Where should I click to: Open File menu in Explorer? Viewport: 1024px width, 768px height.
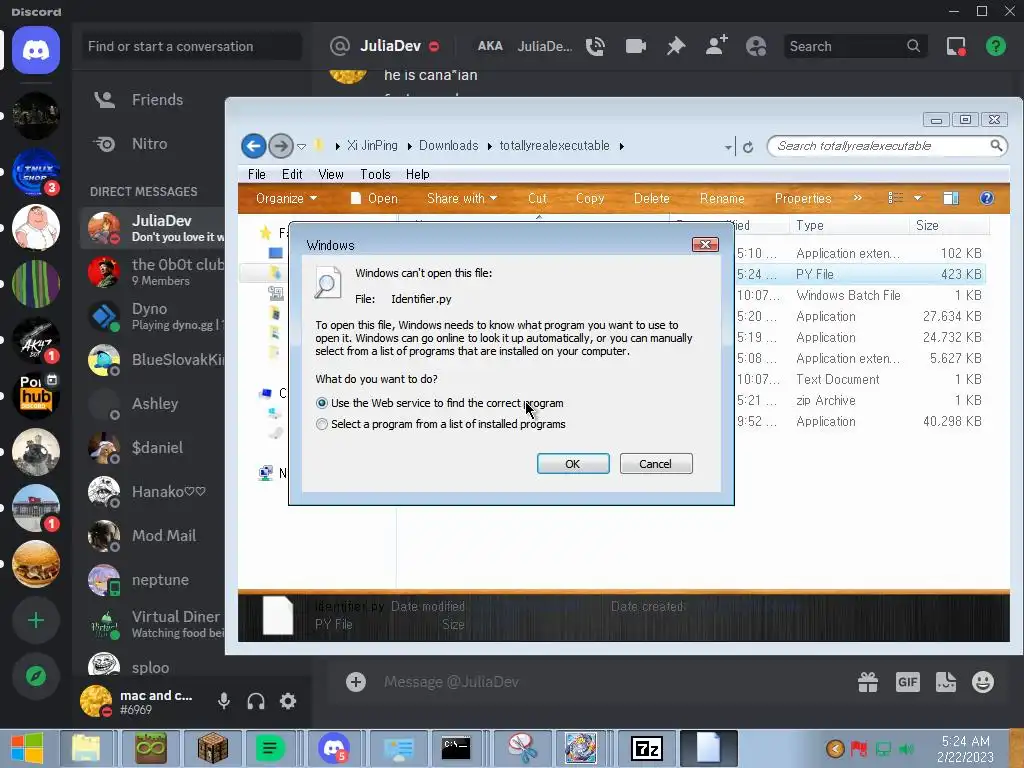coord(257,174)
